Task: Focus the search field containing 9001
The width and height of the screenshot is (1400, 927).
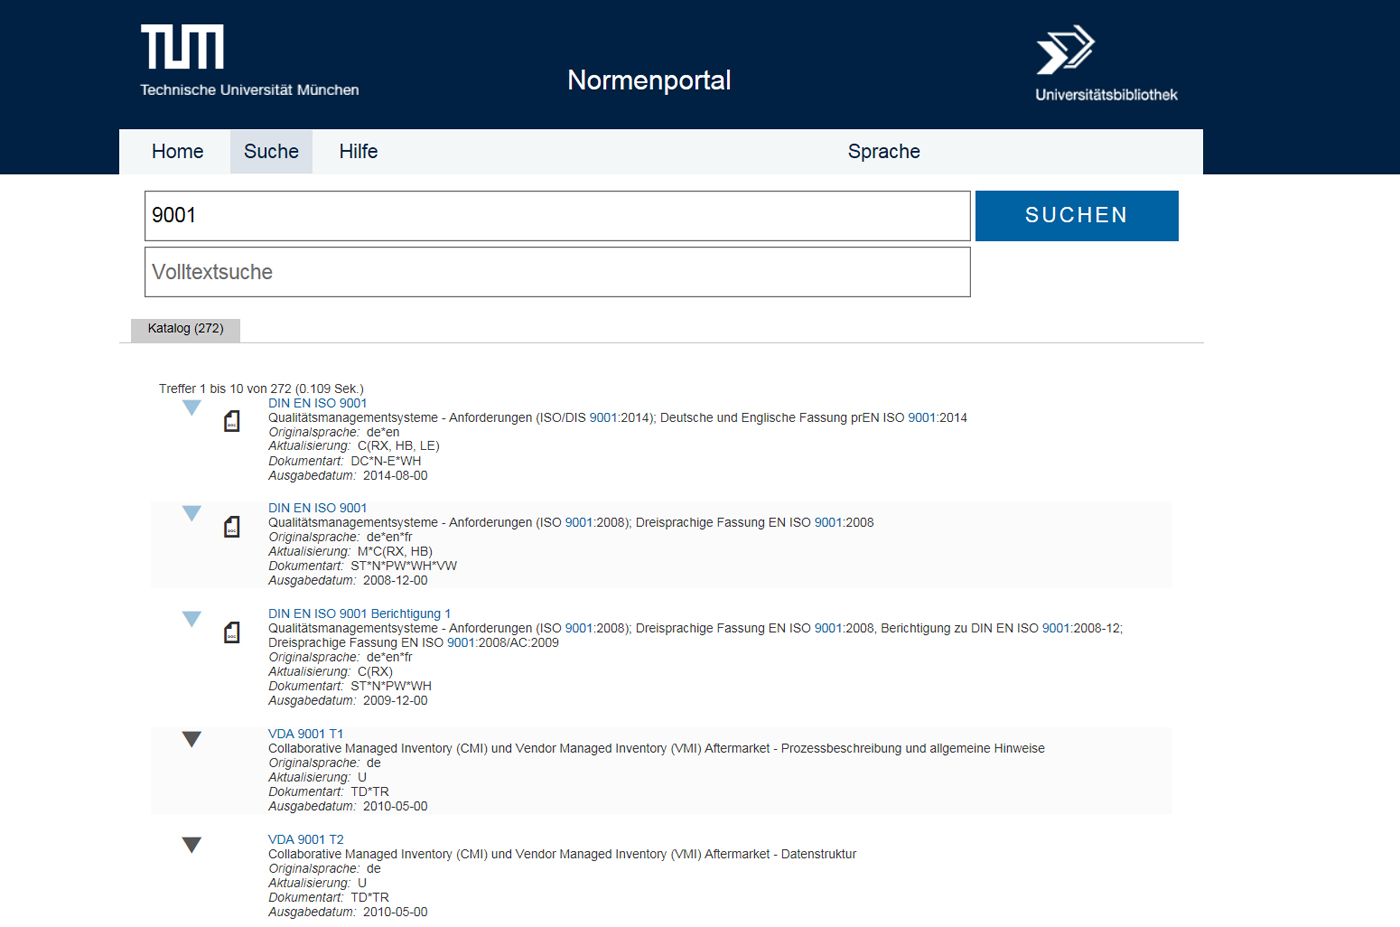Action: click(557, 216)
